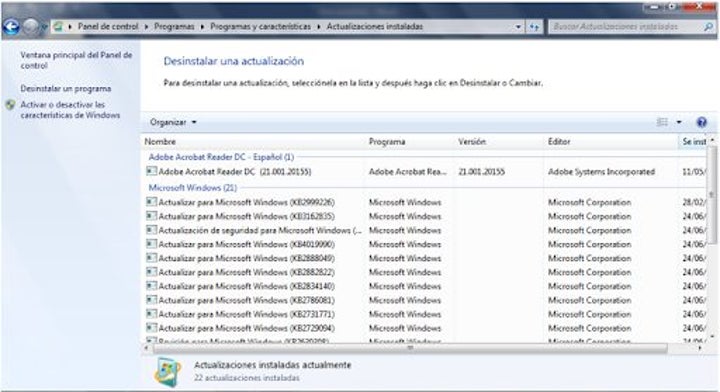
Task: Click the Forward navigation arrow button
Action: [x=31, y=27]
